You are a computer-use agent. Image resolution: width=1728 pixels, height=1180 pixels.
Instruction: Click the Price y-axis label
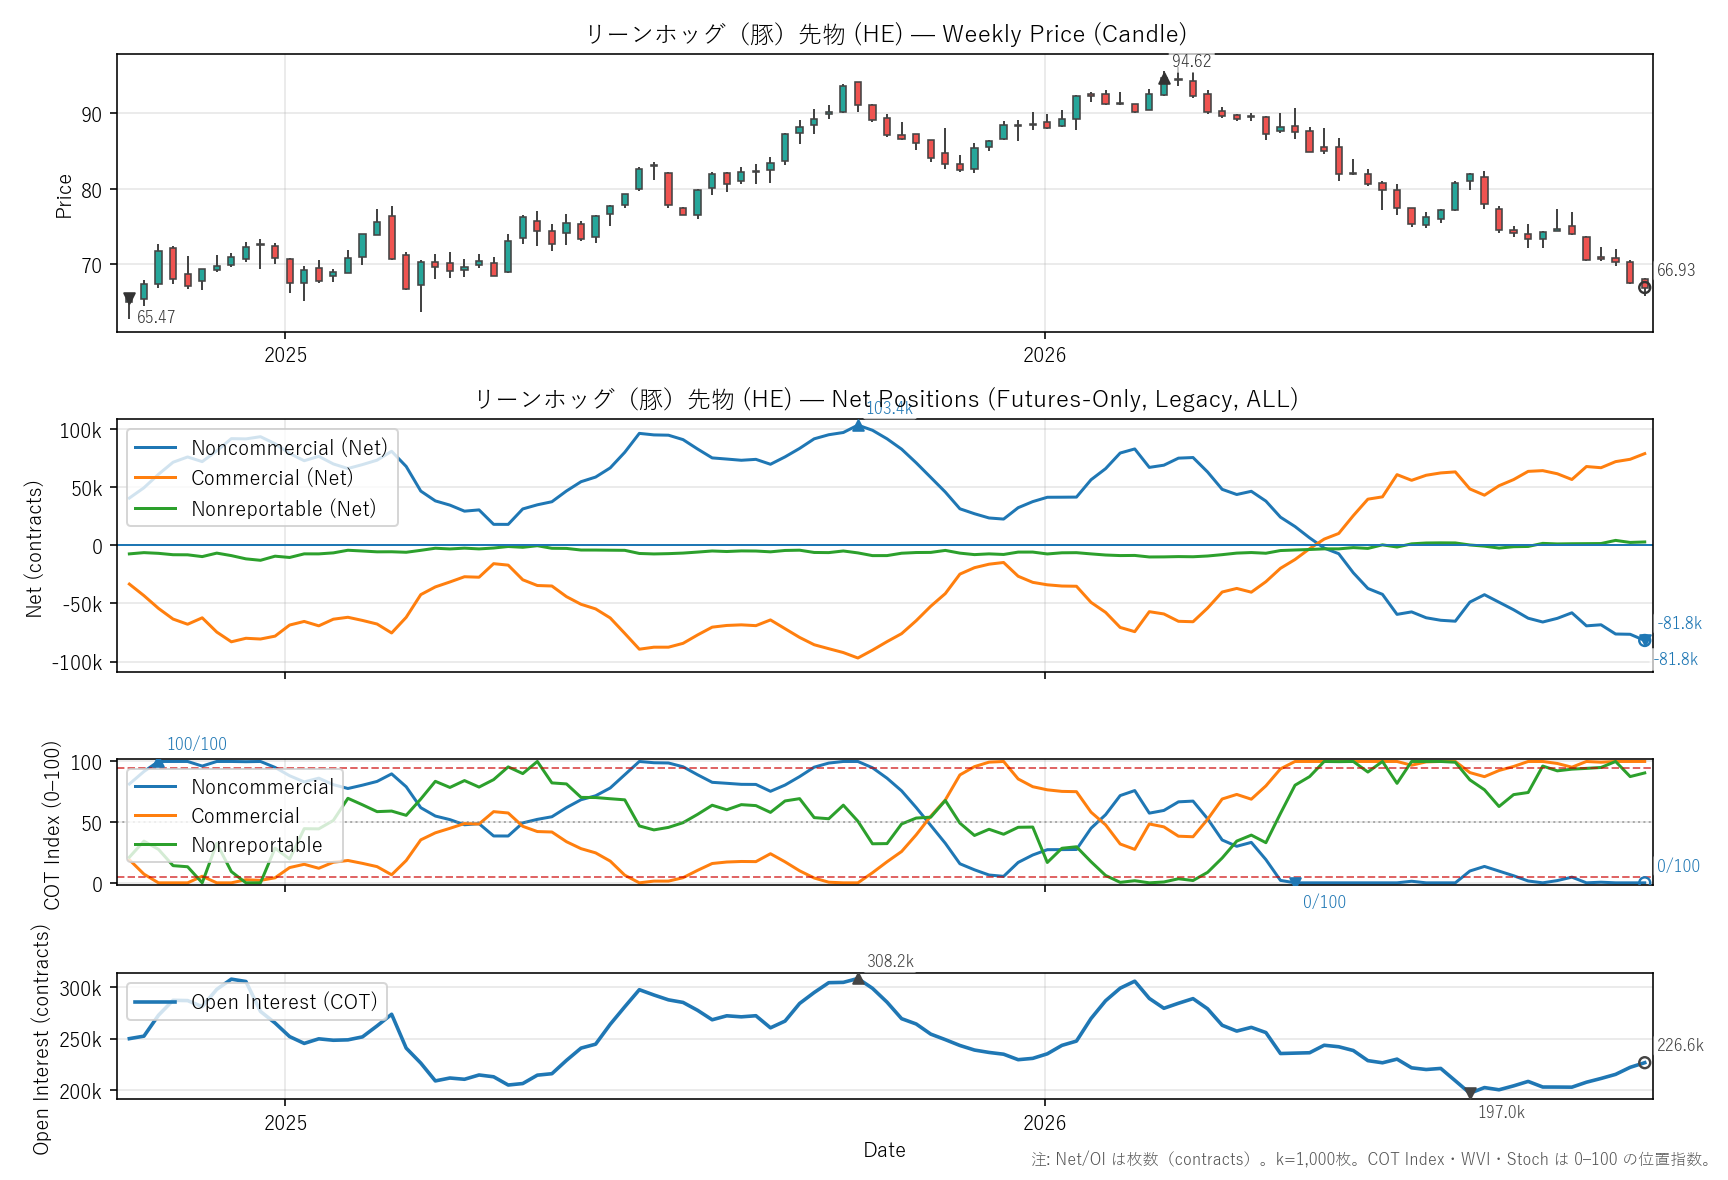[64, 196]
